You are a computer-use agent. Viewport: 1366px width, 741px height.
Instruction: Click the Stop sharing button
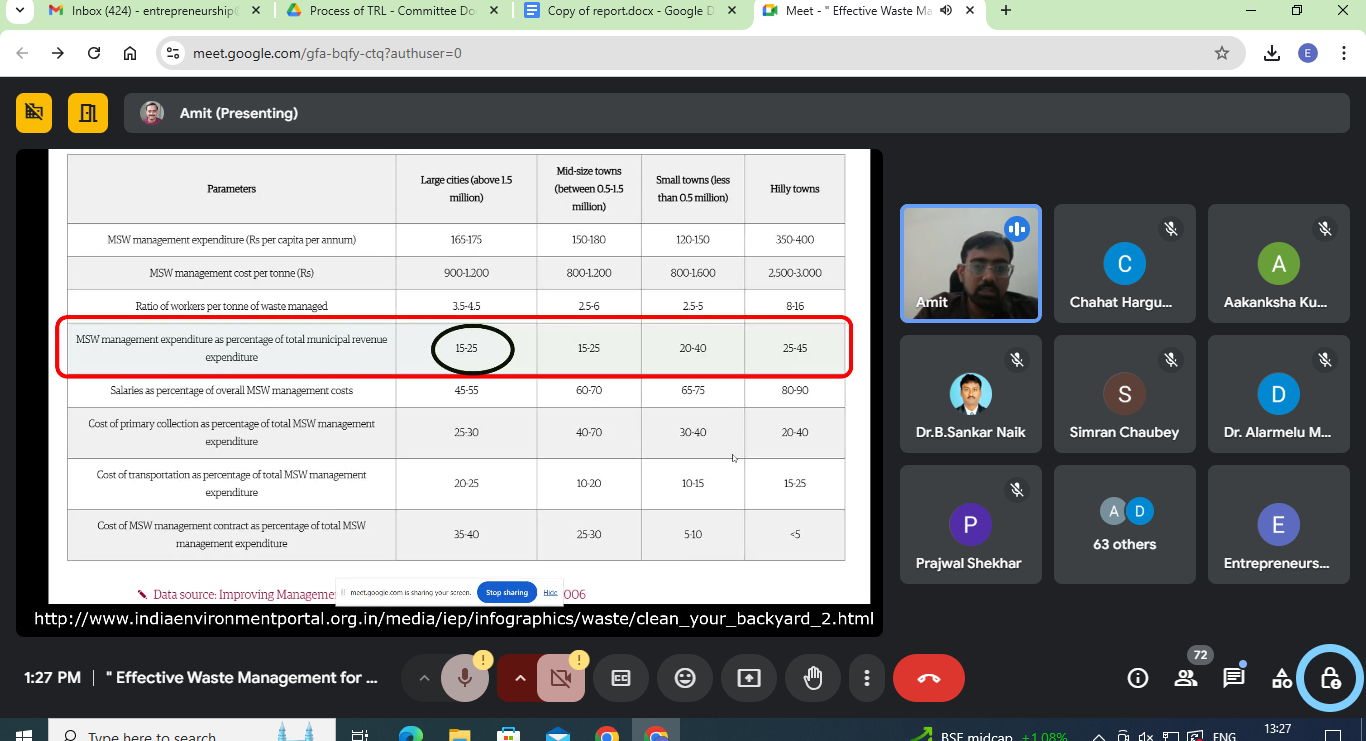(x=507, y=592)
